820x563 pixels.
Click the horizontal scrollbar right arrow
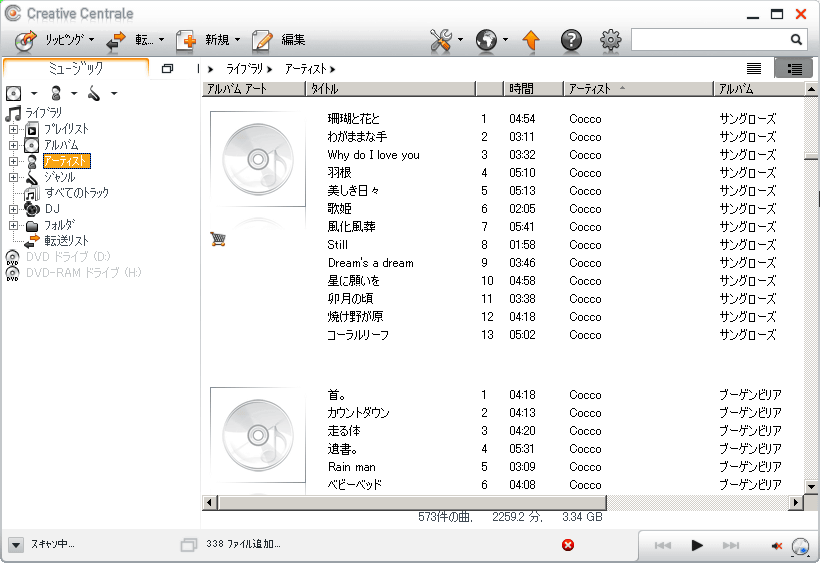pos(795,503)
